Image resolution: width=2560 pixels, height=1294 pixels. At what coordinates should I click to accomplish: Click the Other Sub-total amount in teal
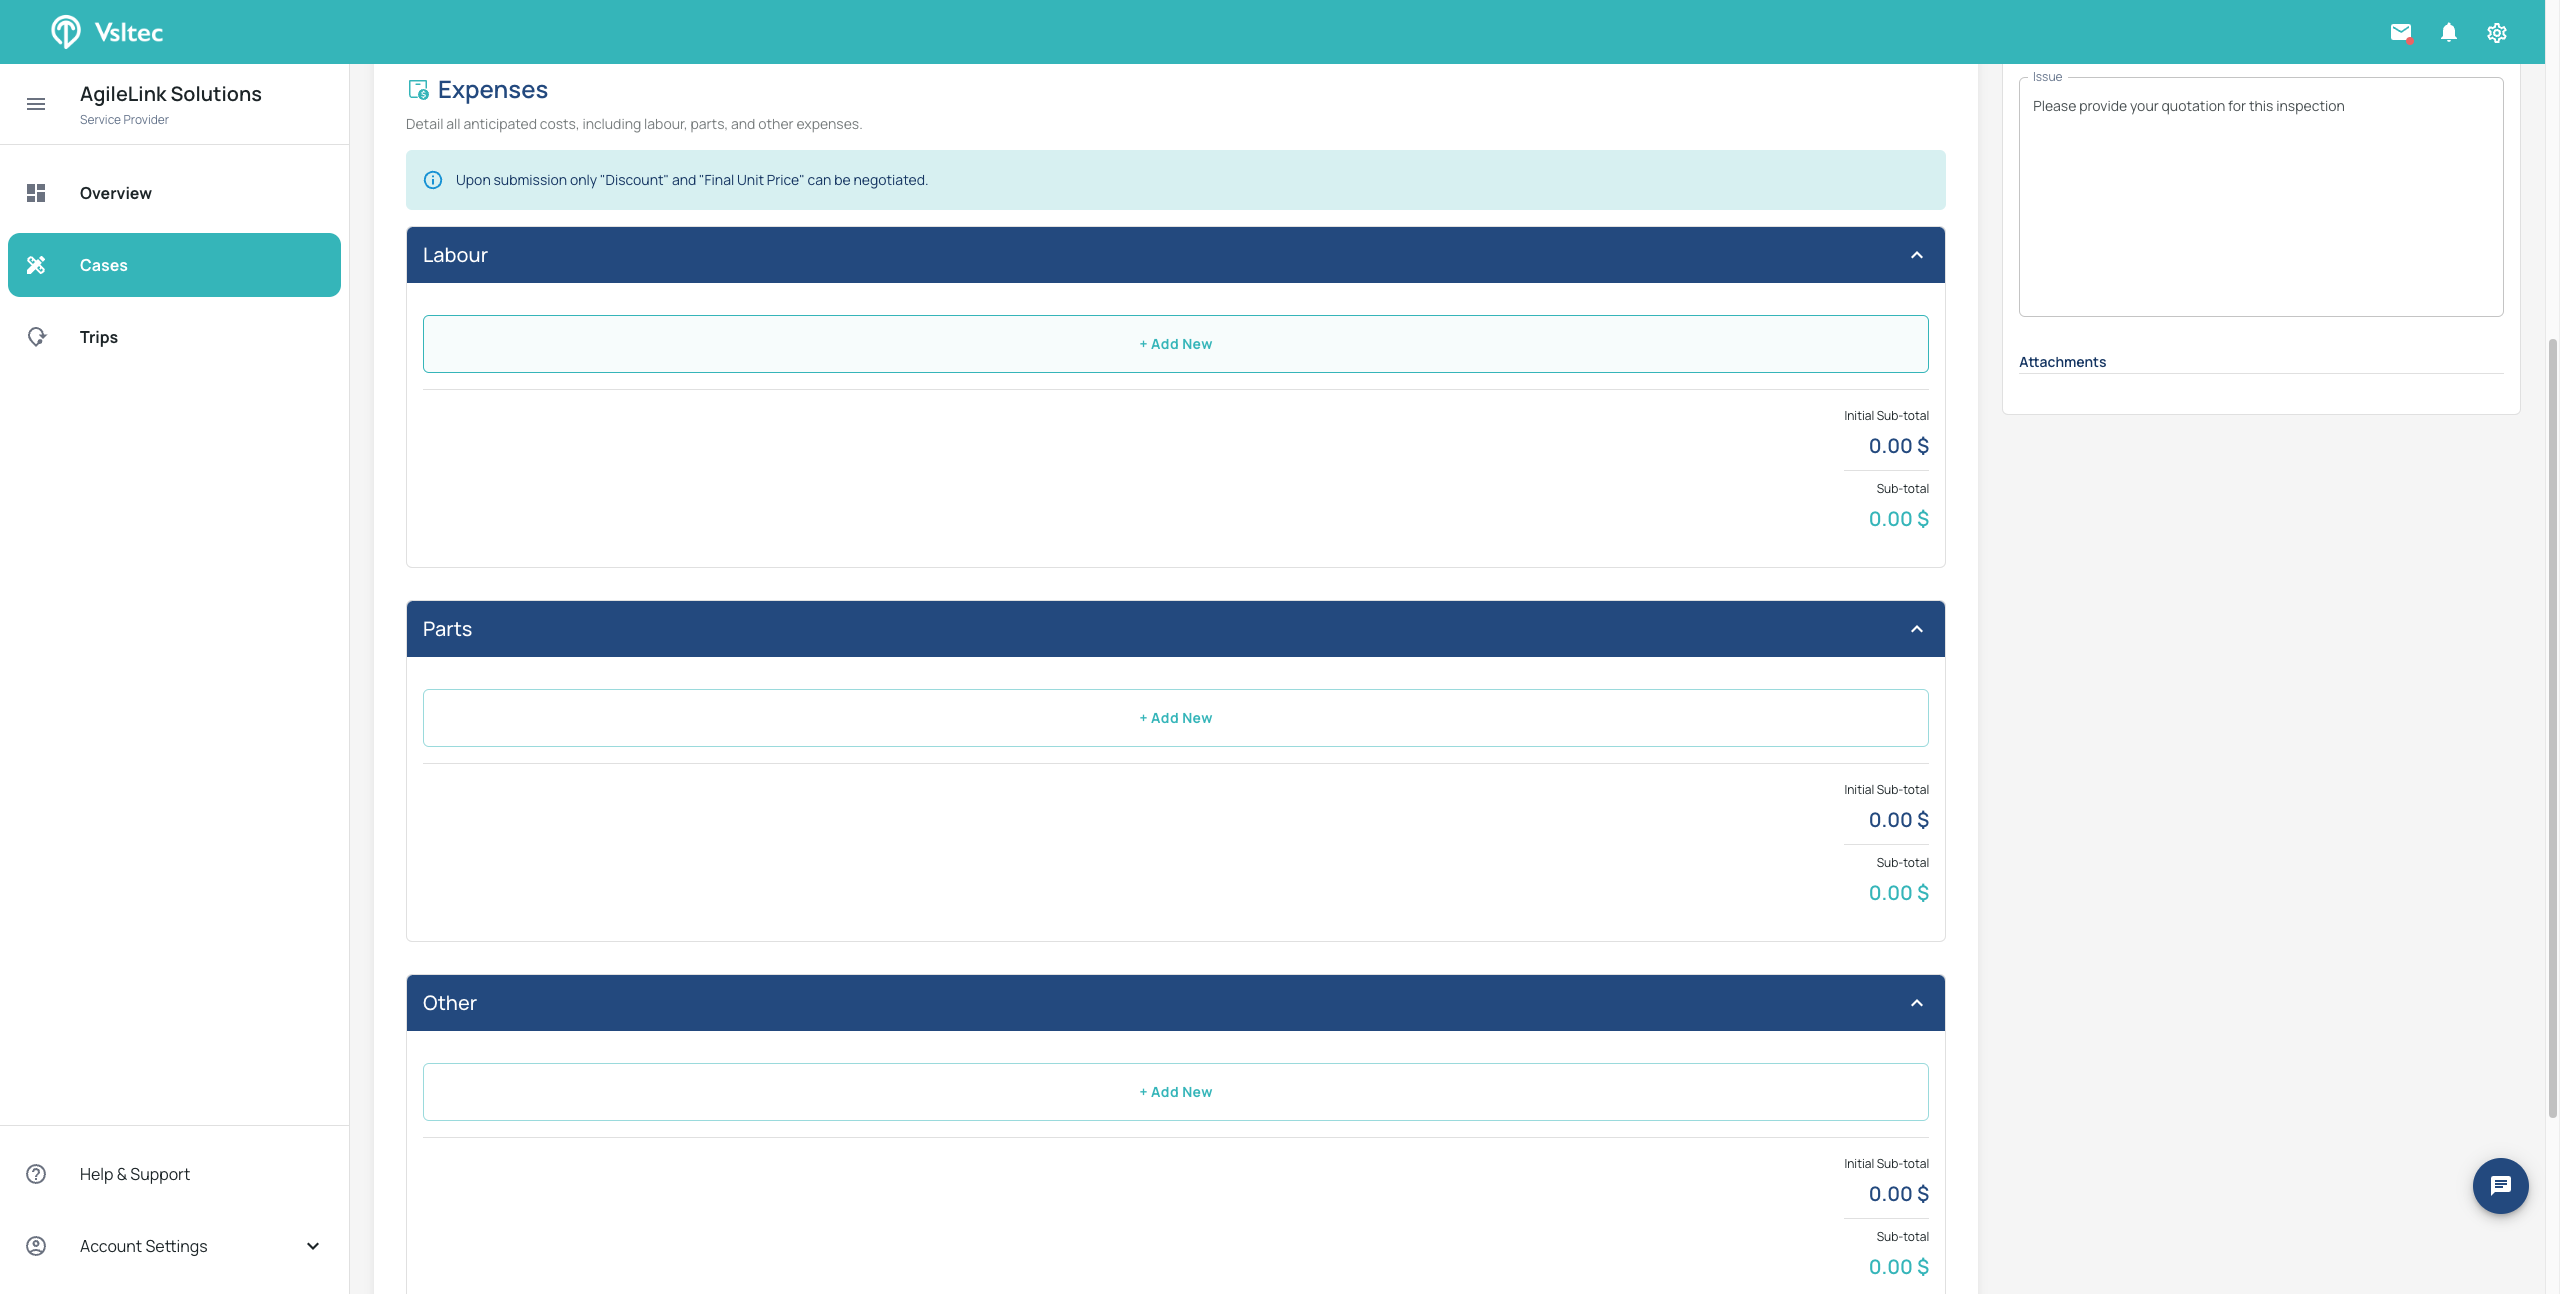point(1898,1267)
